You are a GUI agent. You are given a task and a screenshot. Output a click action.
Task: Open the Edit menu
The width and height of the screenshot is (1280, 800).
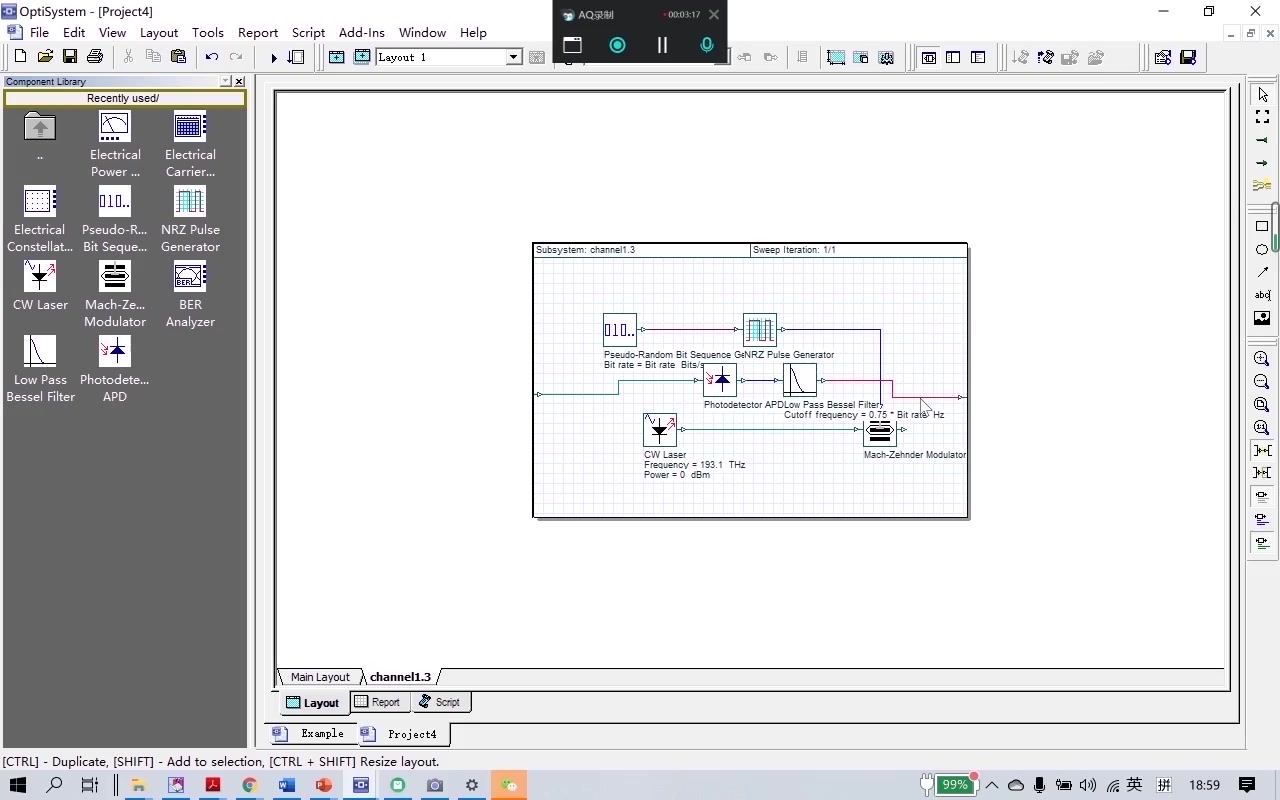74,32
